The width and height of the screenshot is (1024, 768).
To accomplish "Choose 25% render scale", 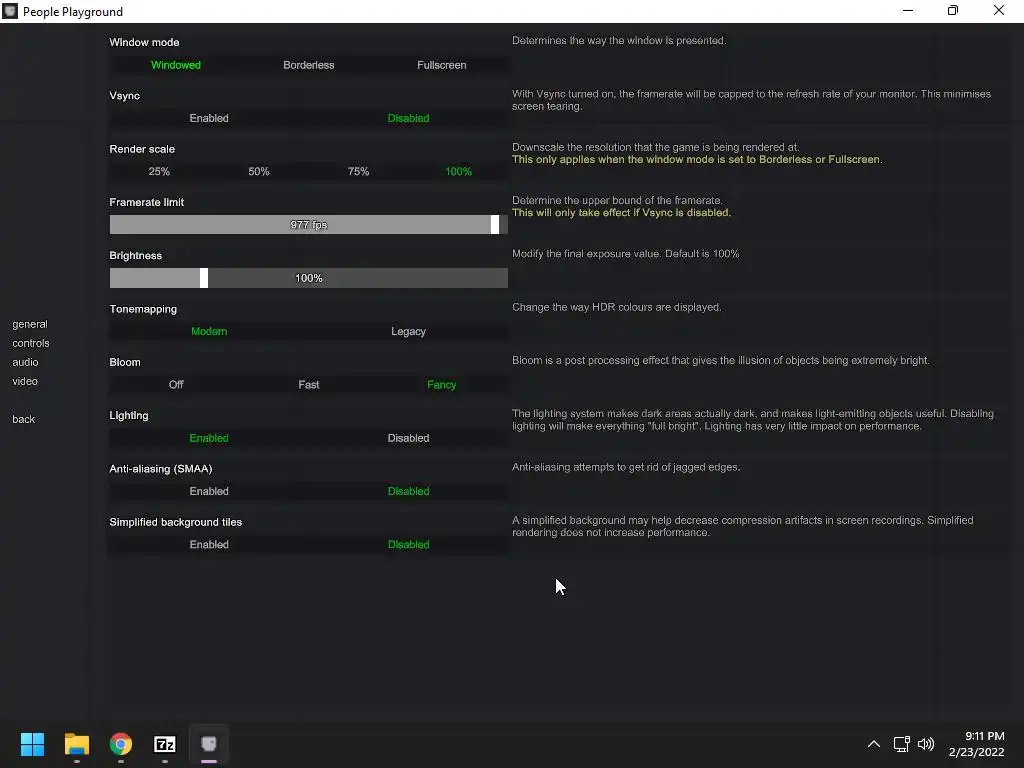I will click(x=159, y=171).
